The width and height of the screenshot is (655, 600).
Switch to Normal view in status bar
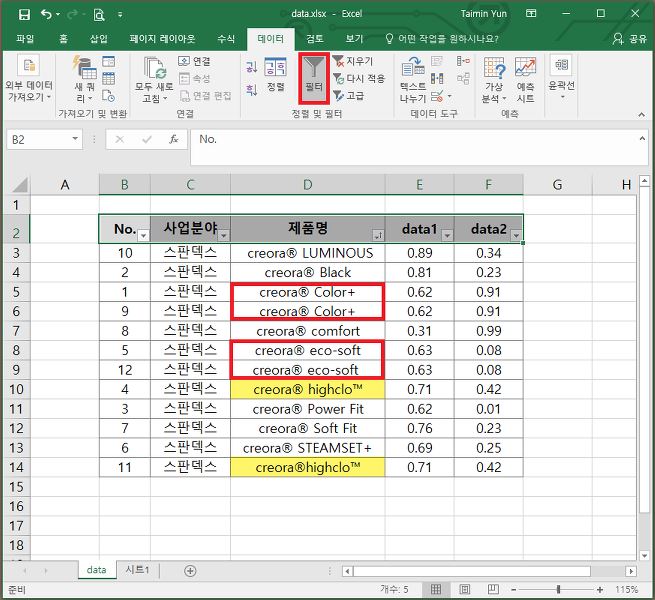[436, 589]
